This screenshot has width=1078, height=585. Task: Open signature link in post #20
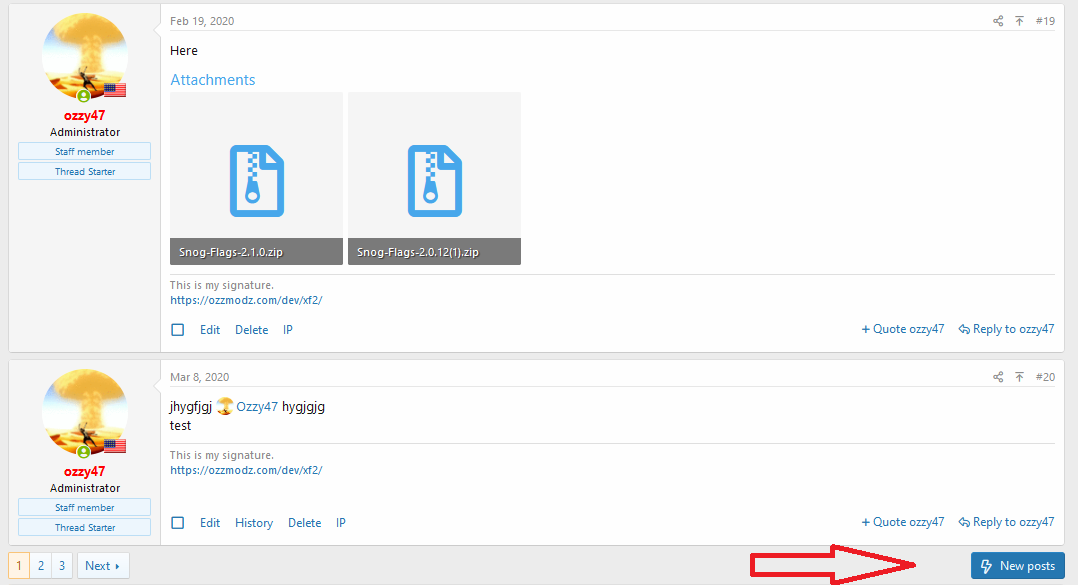pyautogui.click(x=246, y=470)
